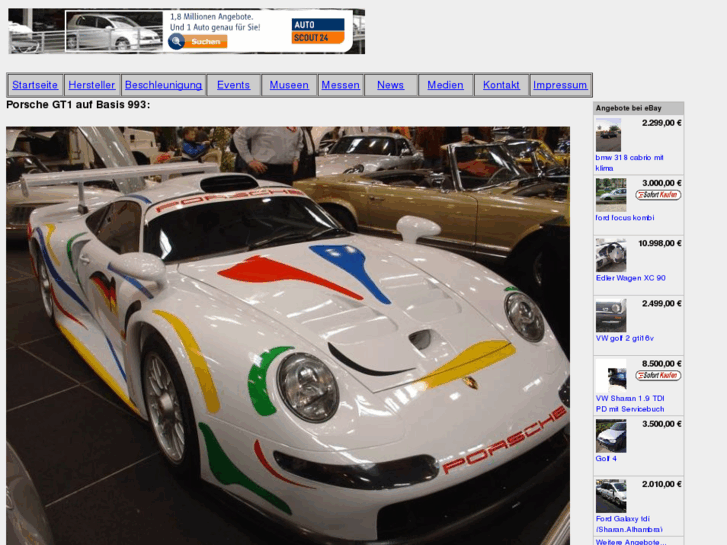Click the 2.010,00 € price
Image resolution: width=727 pixels, height=545 pixels.
click(x=662, y=484)
